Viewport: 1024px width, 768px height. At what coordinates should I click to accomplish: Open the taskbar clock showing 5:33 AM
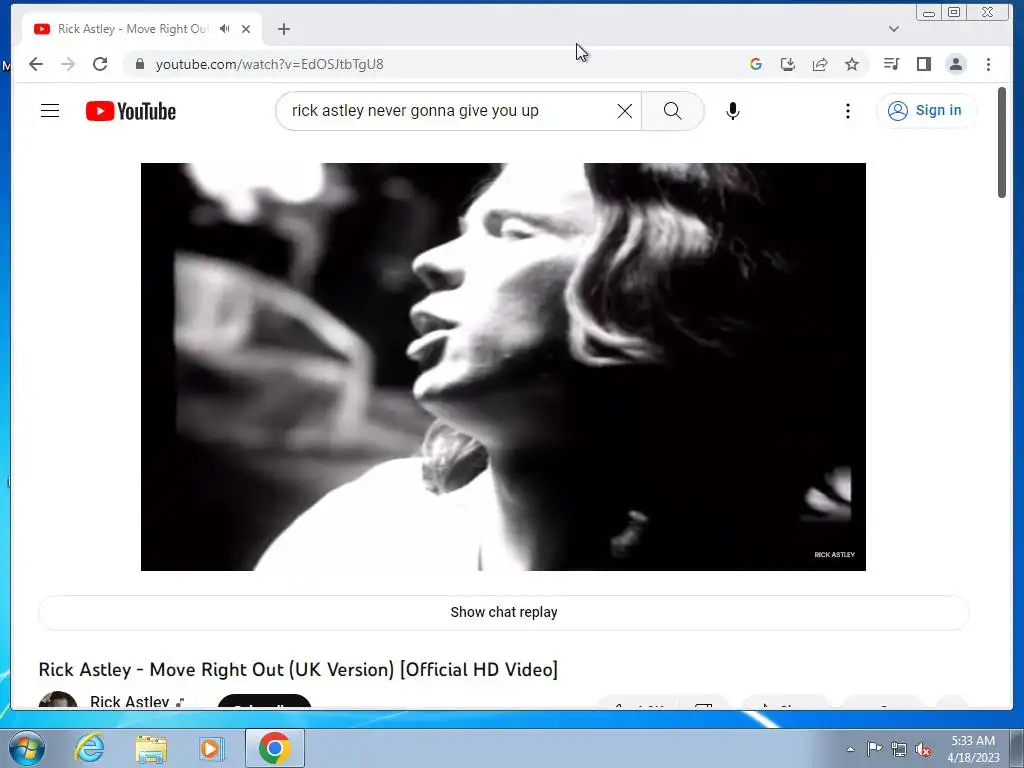pyautogui.click(x=973, y=749)
